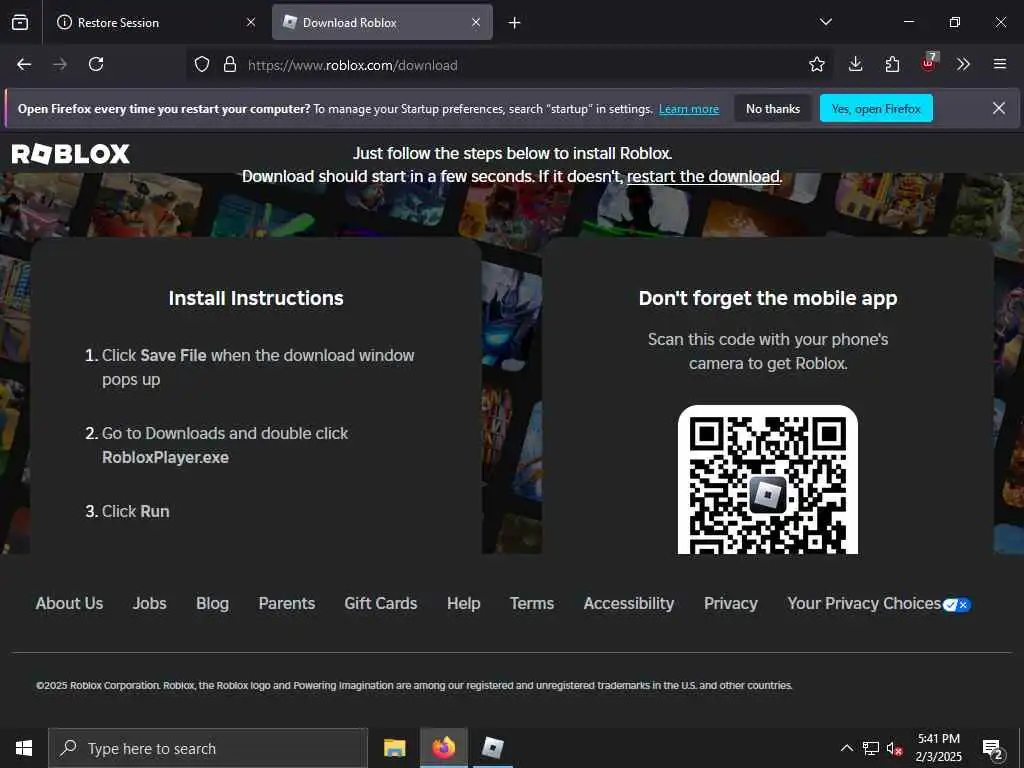The width and height of the screenshot is (1024, 768).
Task: Click the Don't forget the mobile app heading
Action: [x=768, y=298]
